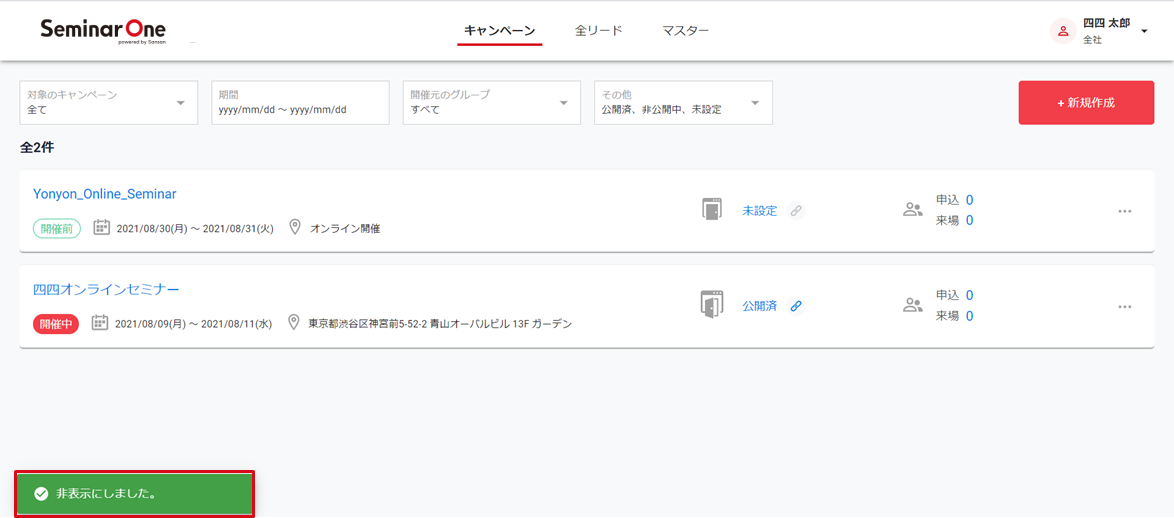Click link icon next to 未設定

click(x=797, y=211)
